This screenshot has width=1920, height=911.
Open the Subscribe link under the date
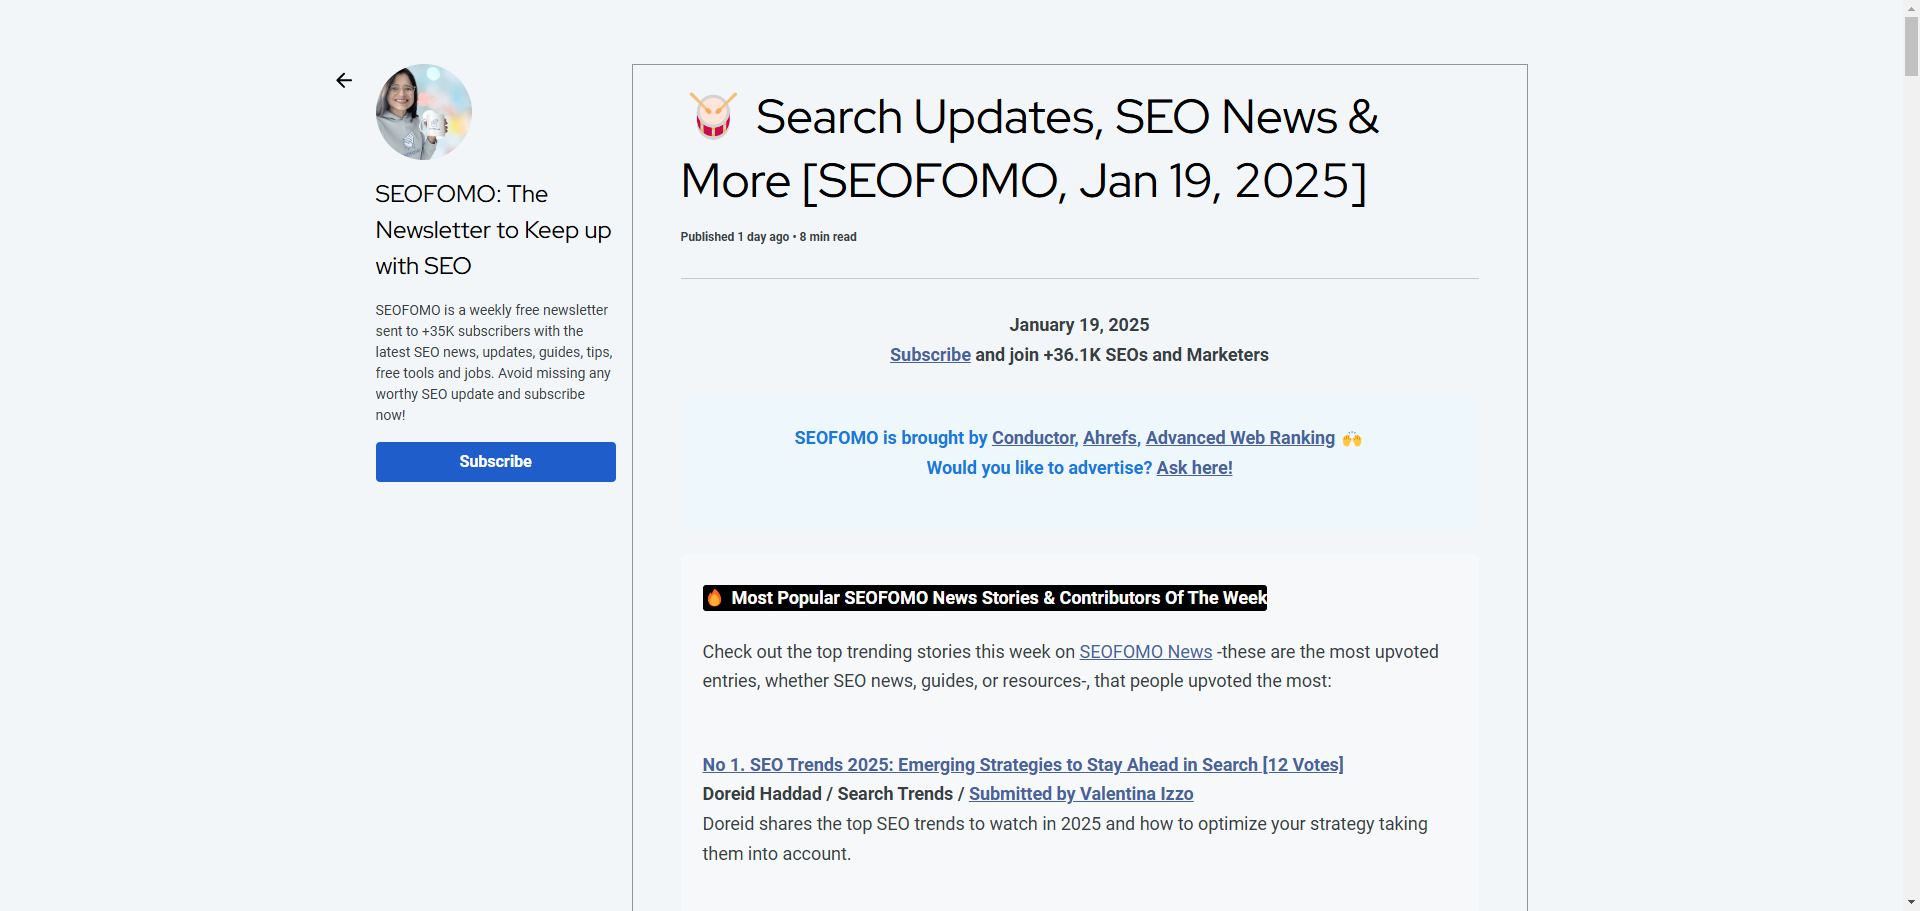click(x=930, y=355)
